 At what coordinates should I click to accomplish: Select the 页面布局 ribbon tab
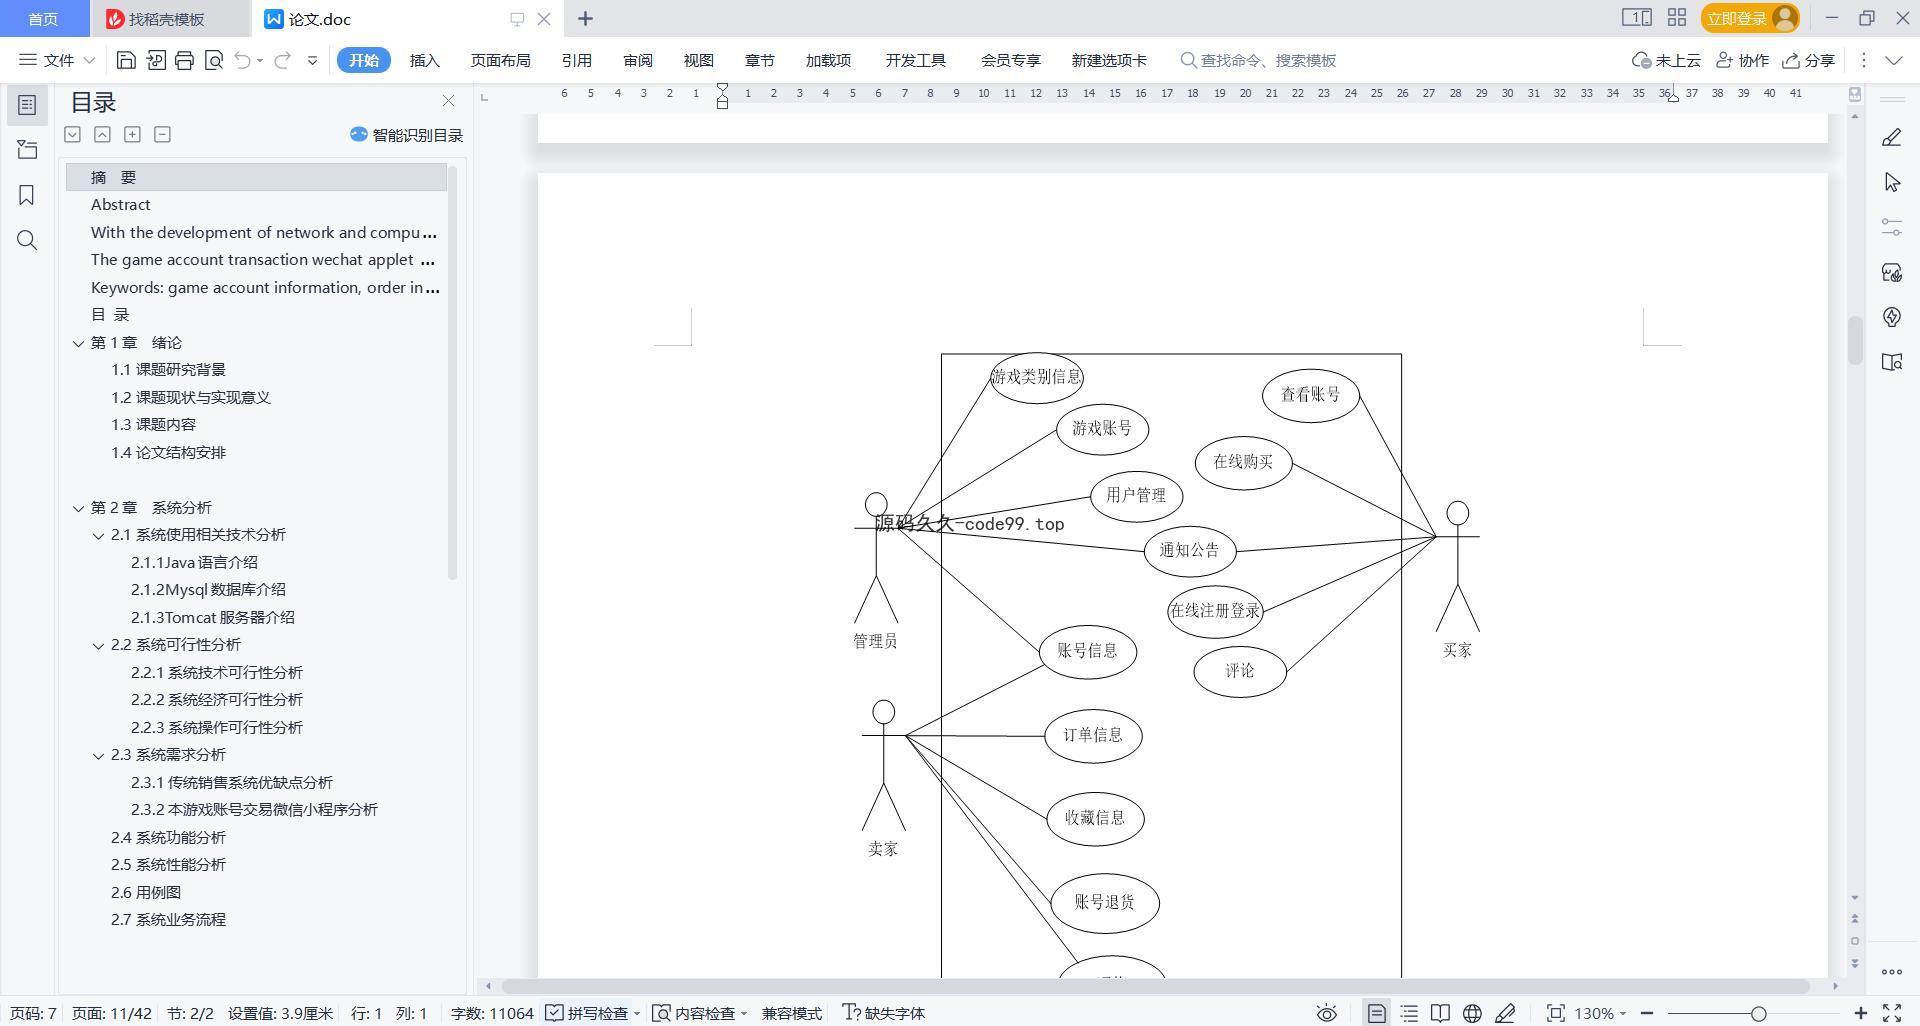[x=500, y=60]
